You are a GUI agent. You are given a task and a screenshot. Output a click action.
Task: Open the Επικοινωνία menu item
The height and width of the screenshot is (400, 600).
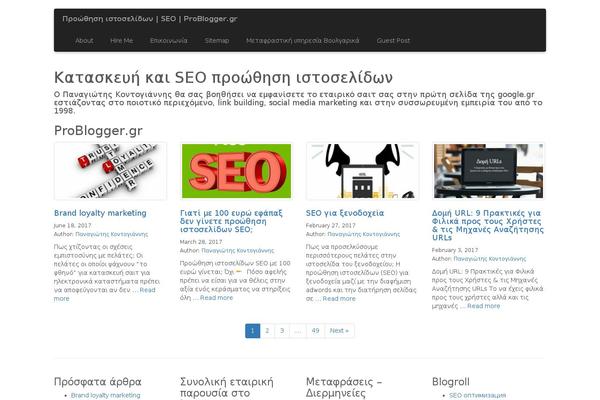click(x=169, y=41)
